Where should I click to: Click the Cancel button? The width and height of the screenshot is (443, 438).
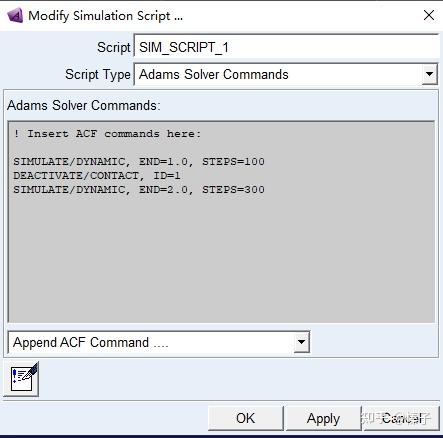click(401, 418)
